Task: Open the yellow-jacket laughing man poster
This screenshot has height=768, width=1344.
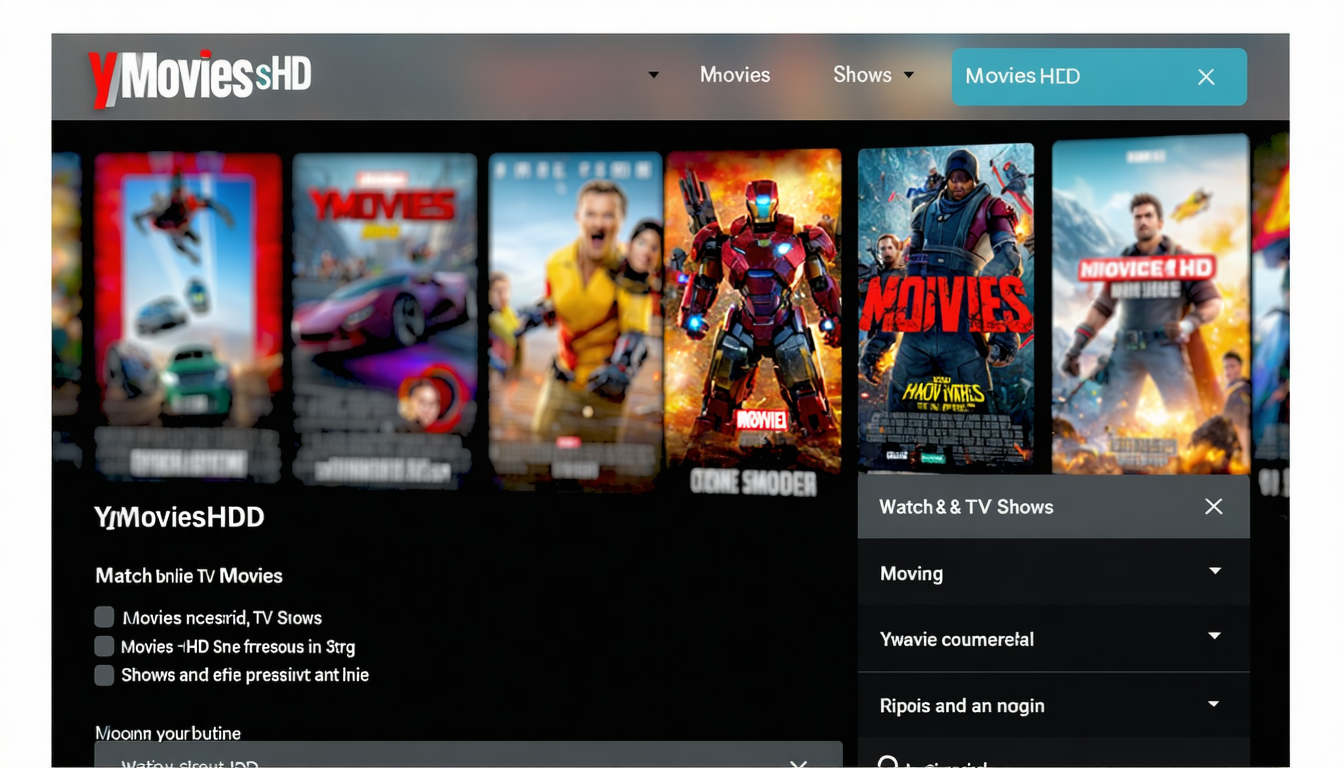Action: point(575,310)
